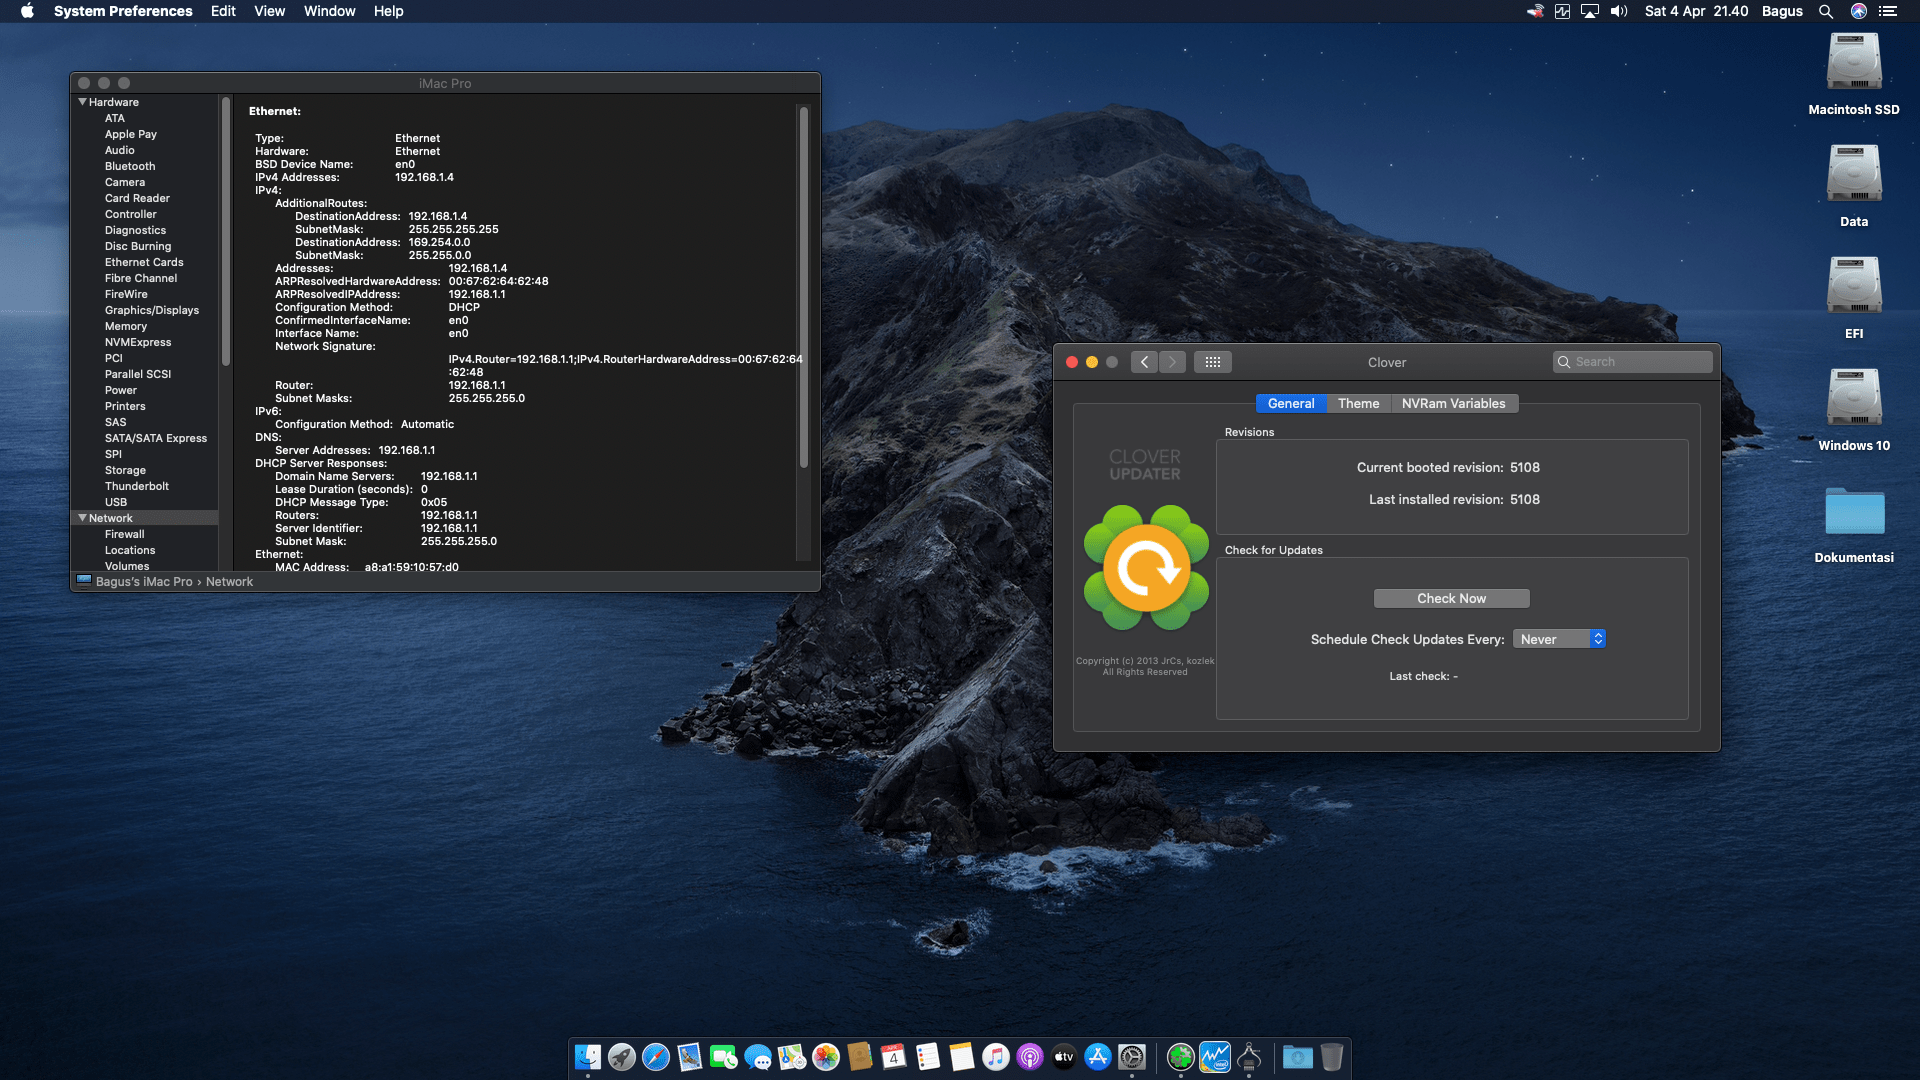Show all preferences with the grid button
Screen dimensions: 1920x1080
tap(1213, 362)
